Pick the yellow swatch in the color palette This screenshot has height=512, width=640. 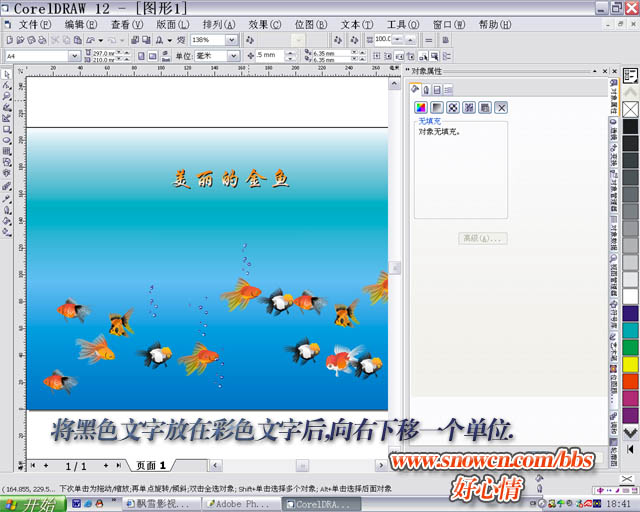630,364
